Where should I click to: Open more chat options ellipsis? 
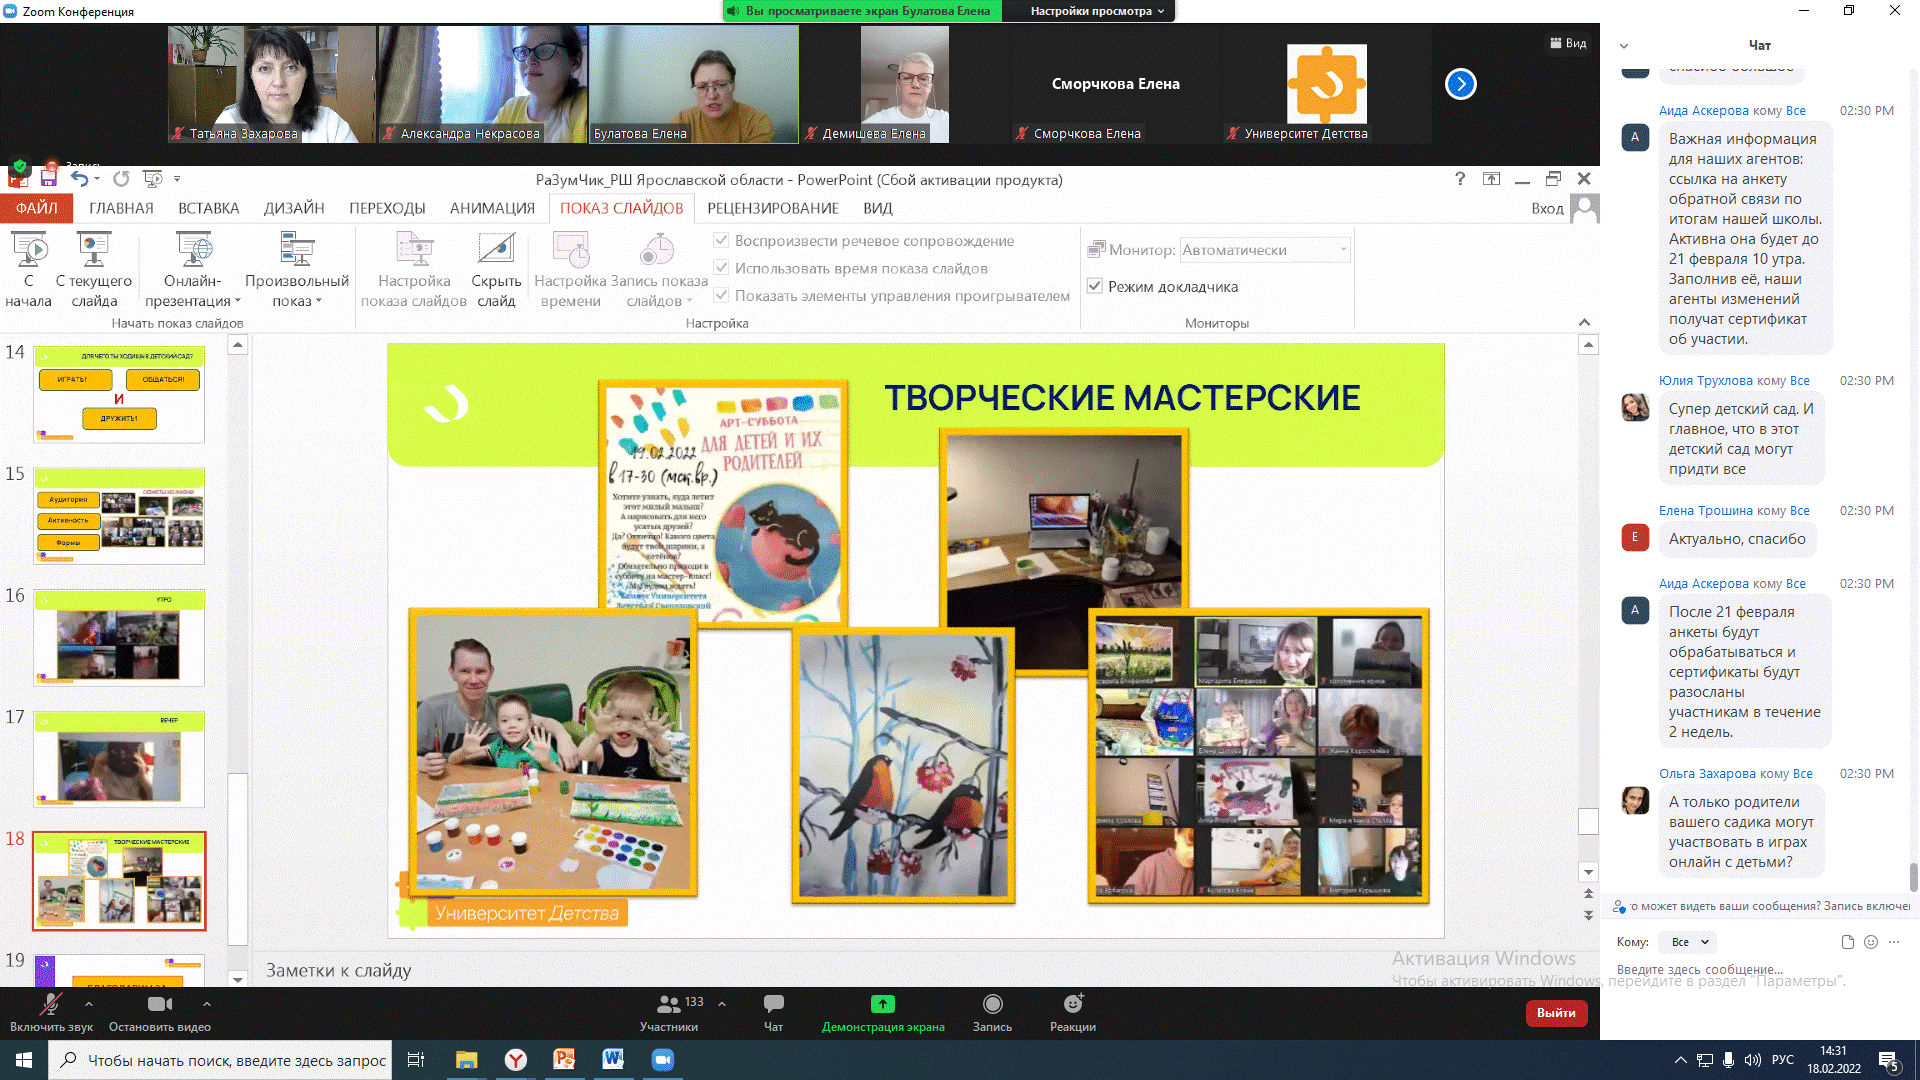pos(1894,942)
